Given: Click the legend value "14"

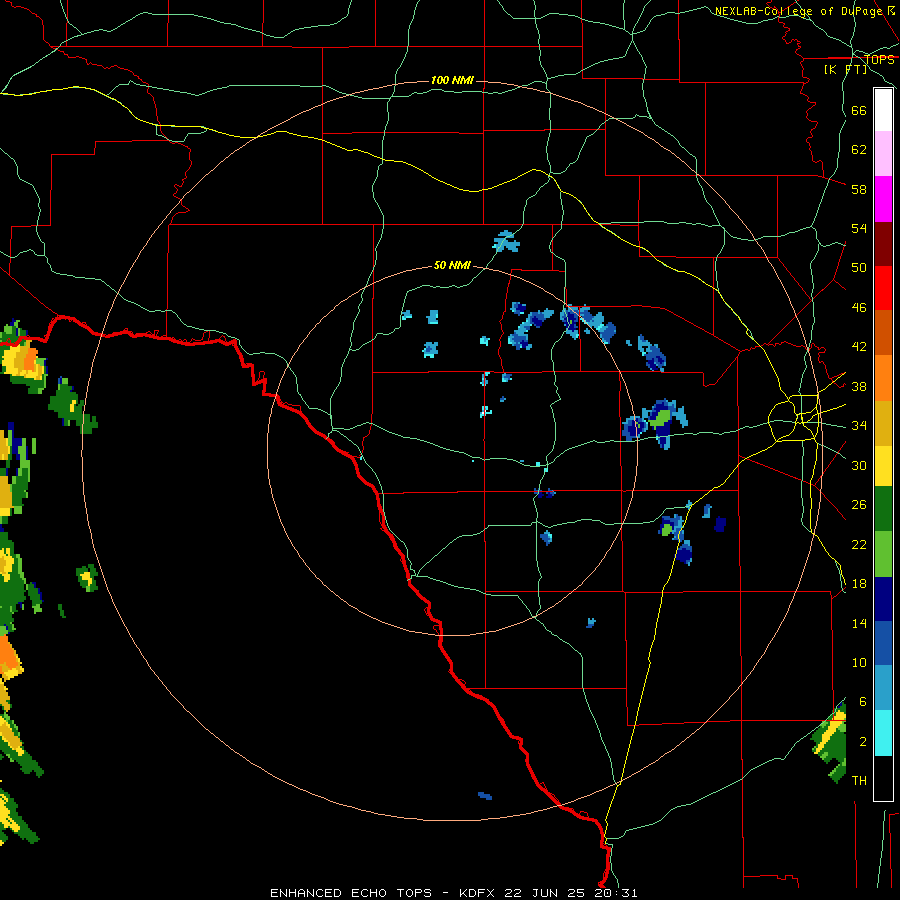Looking at the screenshot, I should pyautogui.click(x=859, y=623).
